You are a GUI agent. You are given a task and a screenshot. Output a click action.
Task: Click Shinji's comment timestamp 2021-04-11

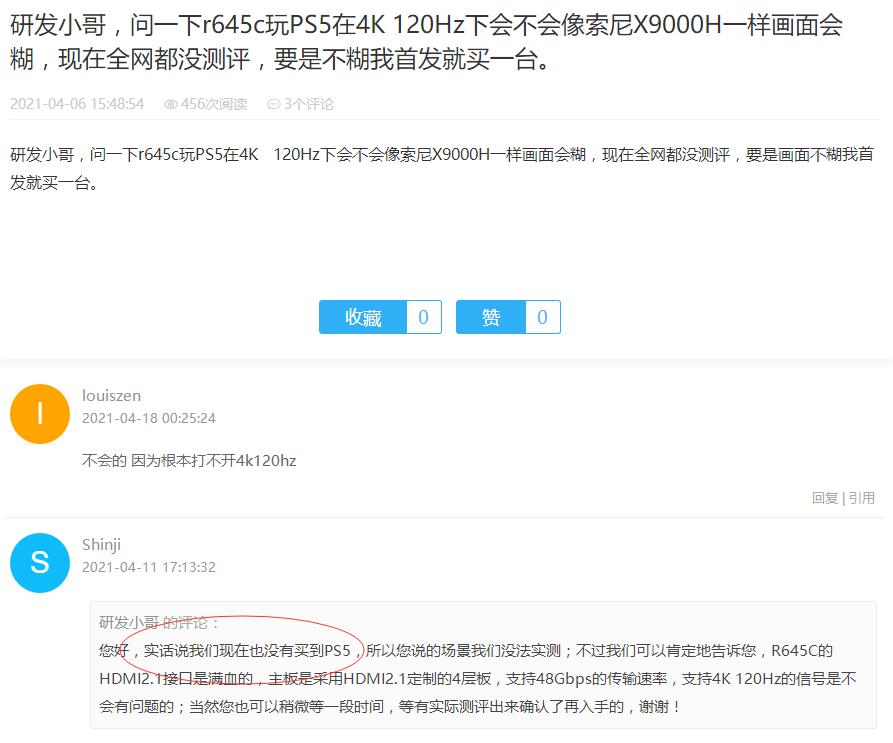tap(149, 568)
